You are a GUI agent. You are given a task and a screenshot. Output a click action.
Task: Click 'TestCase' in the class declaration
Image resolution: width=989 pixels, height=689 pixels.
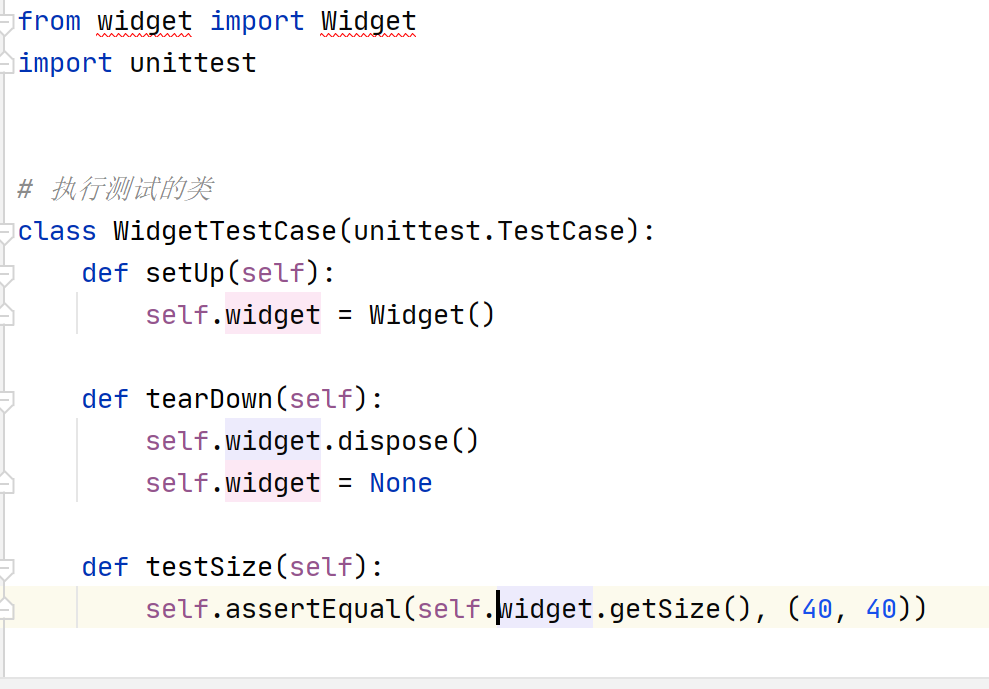561,231
